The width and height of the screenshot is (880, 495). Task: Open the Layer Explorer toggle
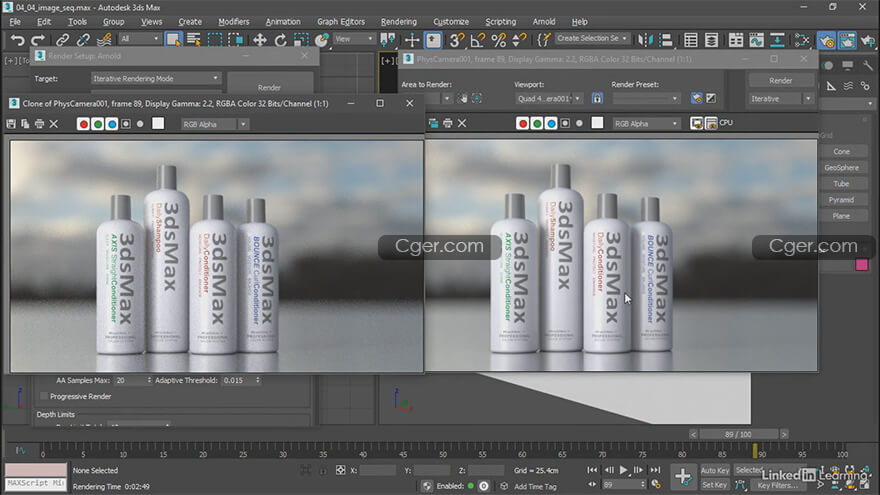click(x=712, y=40)
